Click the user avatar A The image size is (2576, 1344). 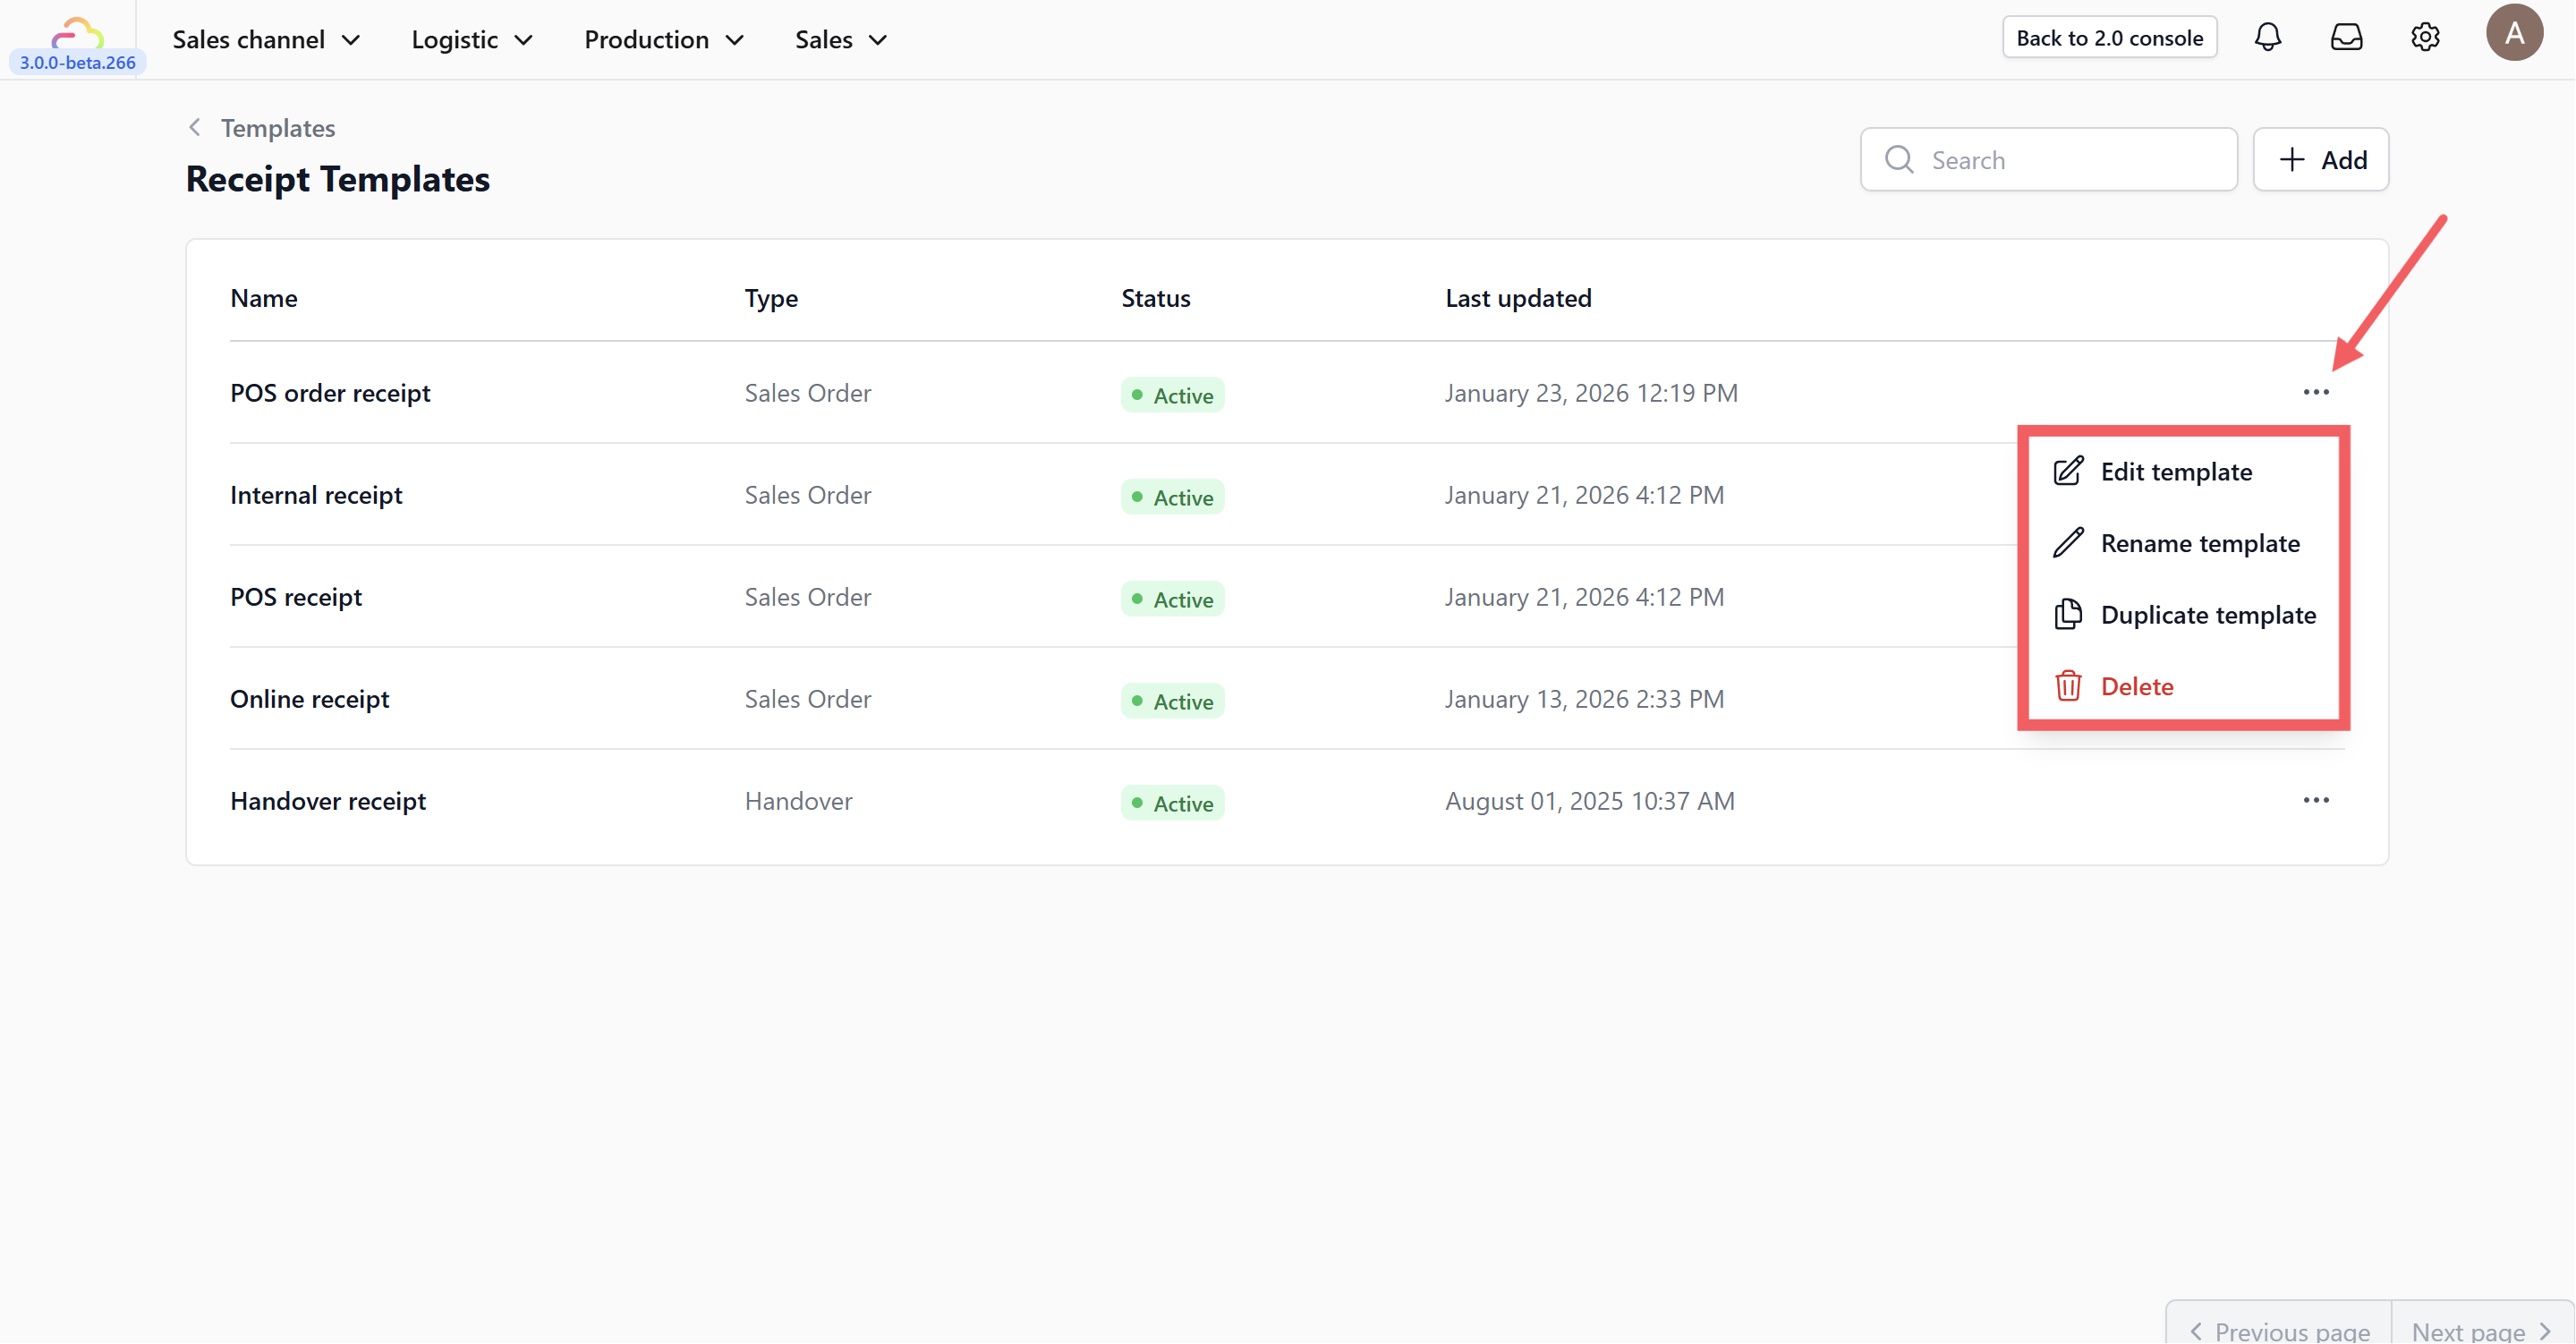tap(2514, 34)
